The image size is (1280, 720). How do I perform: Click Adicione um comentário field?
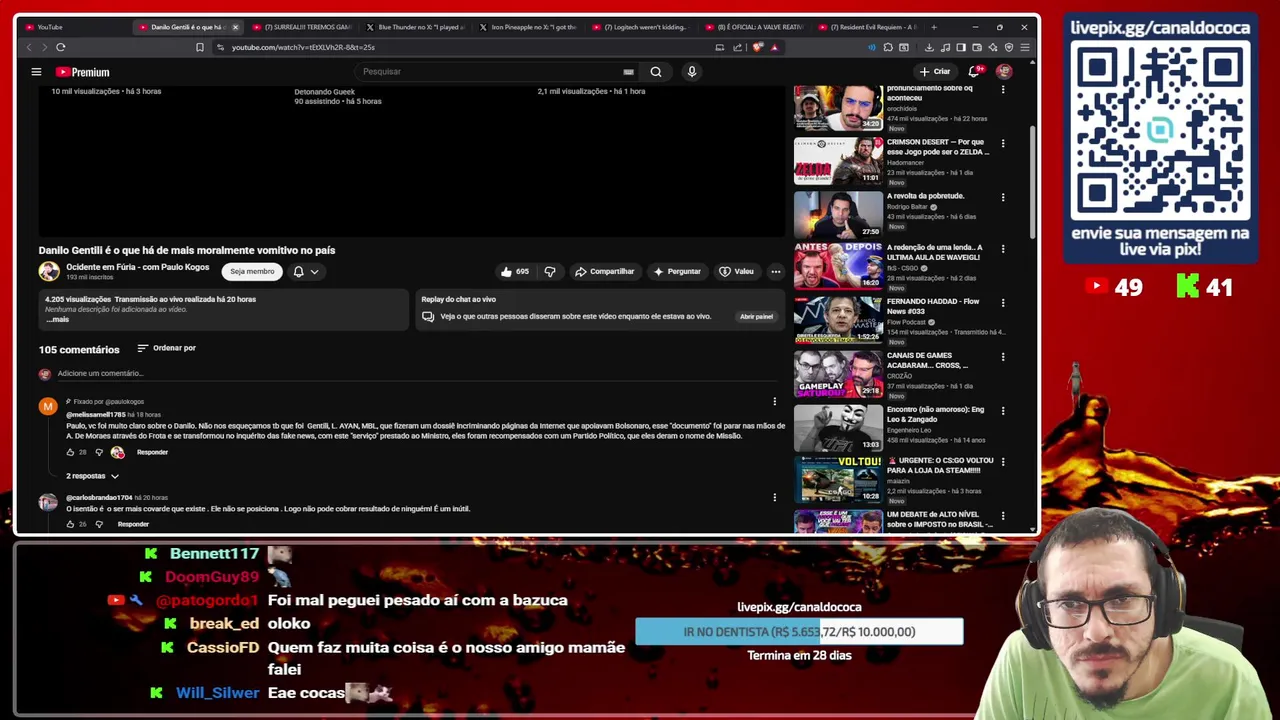tap(415, 373)
